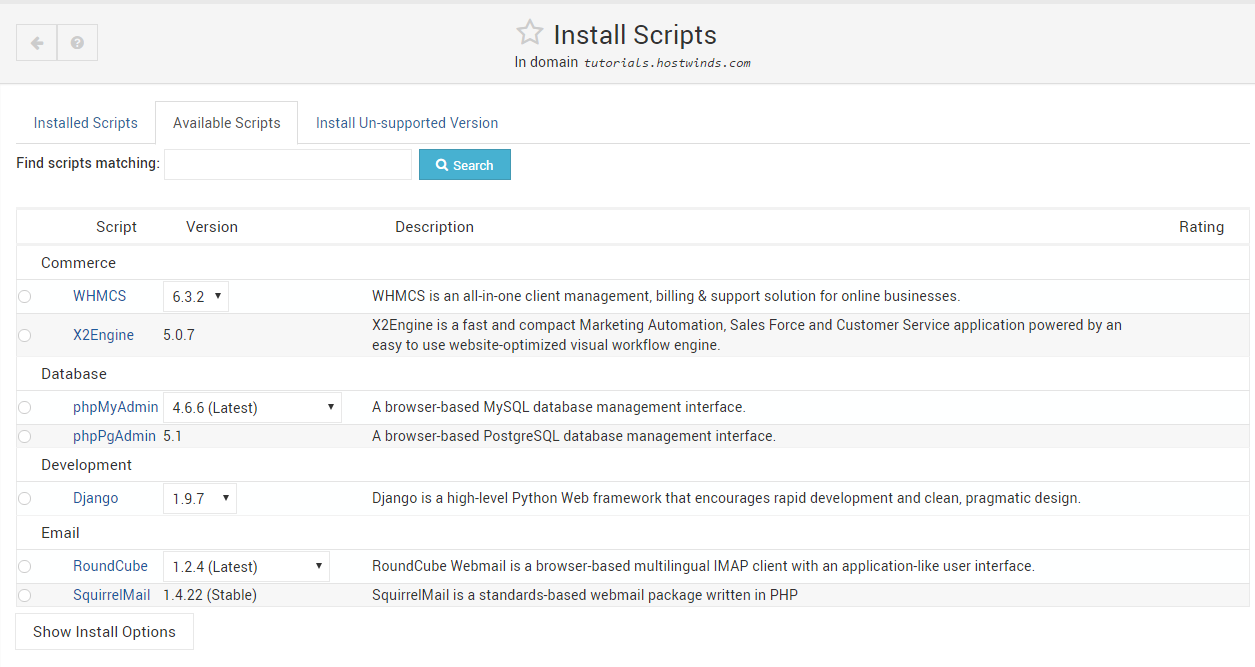
Task: Choose the phpMyAdmin radio button
Action: coord(24,407)
